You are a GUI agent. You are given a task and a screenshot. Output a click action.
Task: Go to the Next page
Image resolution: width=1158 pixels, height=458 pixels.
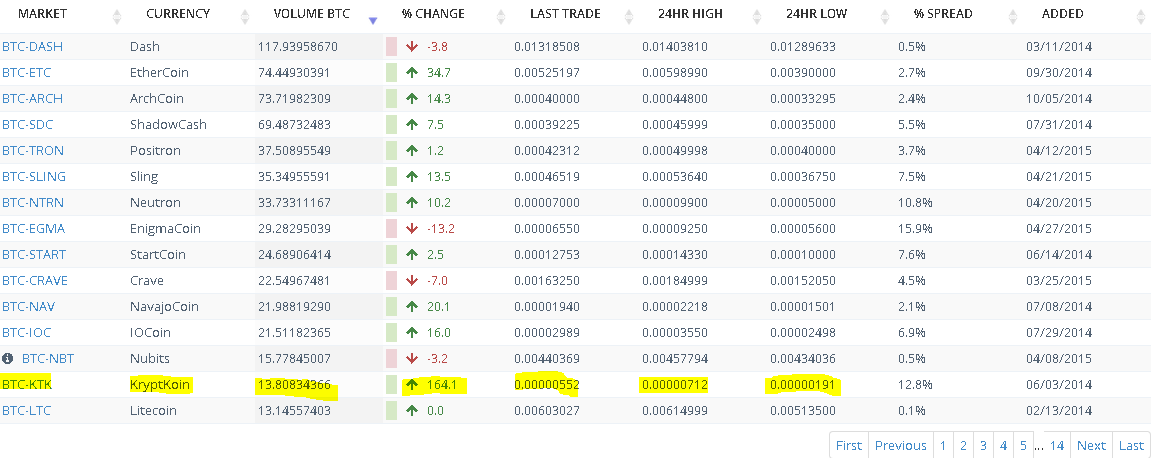click(x=1091, y=445)
